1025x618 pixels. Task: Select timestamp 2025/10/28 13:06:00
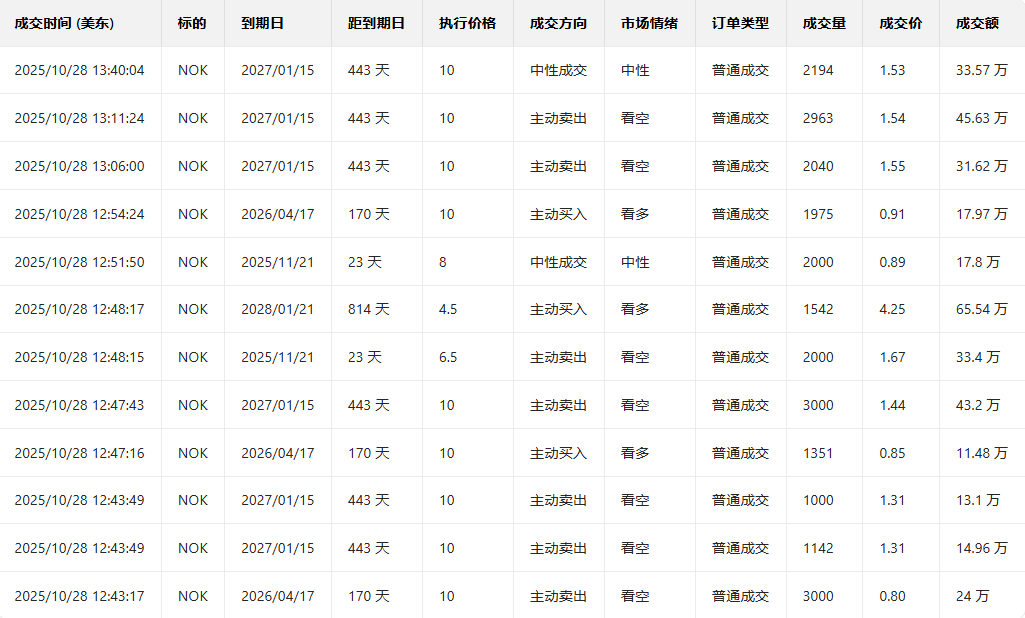coord(79,166)
